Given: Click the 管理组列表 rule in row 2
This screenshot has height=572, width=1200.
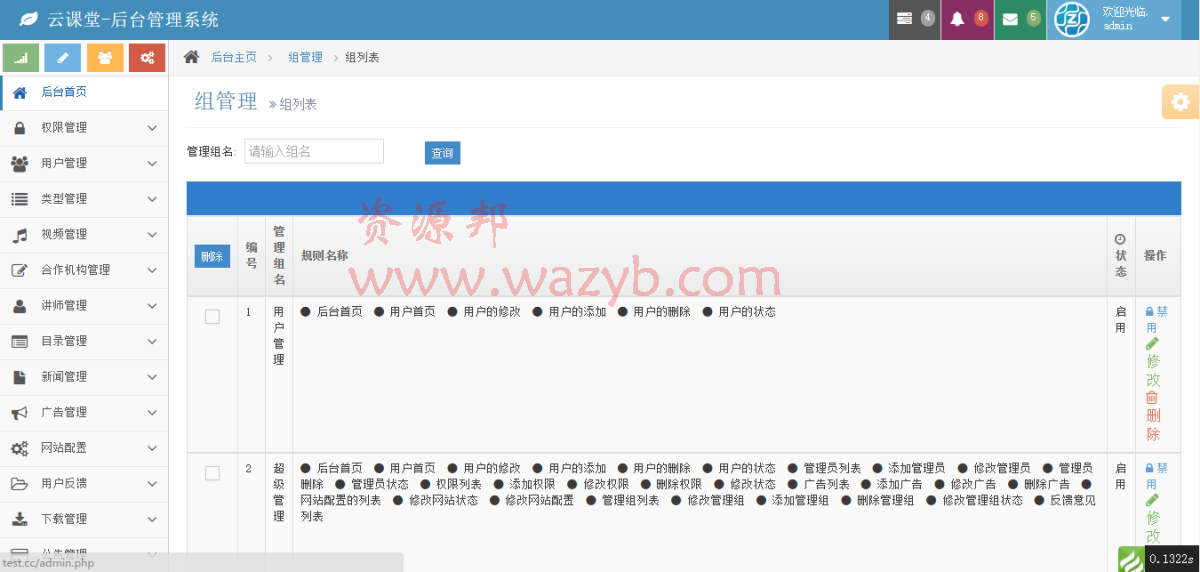Looking at the screenshot, I should pyautogui.click(x=630, y=500).
